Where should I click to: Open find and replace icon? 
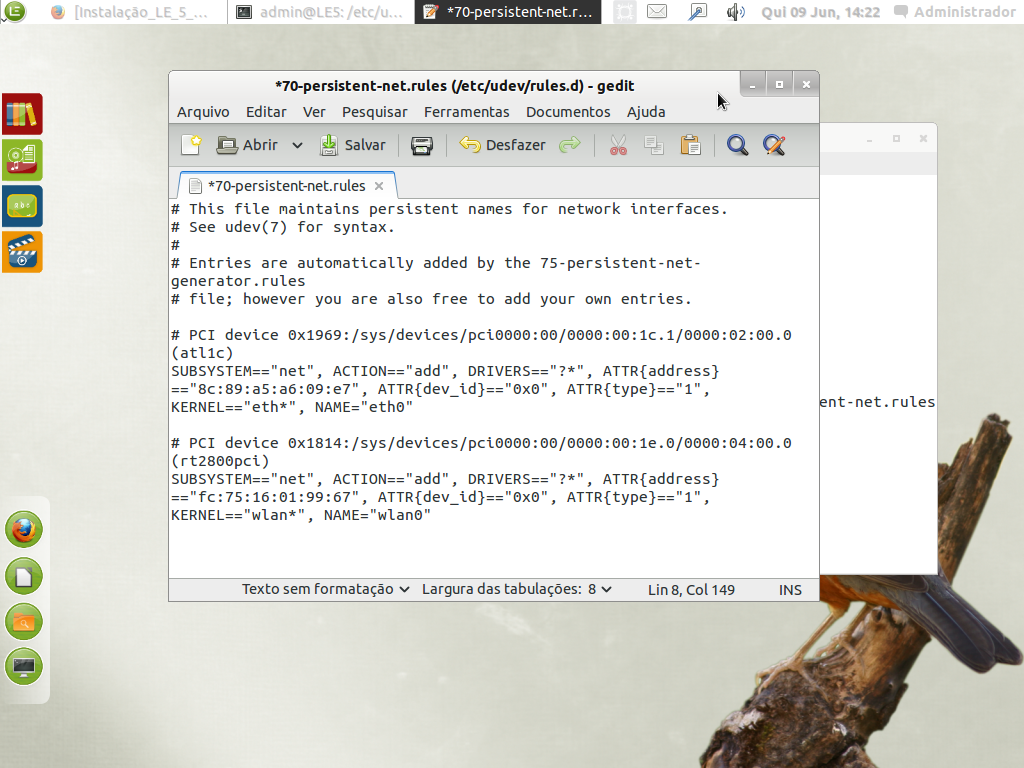[774, 145]
